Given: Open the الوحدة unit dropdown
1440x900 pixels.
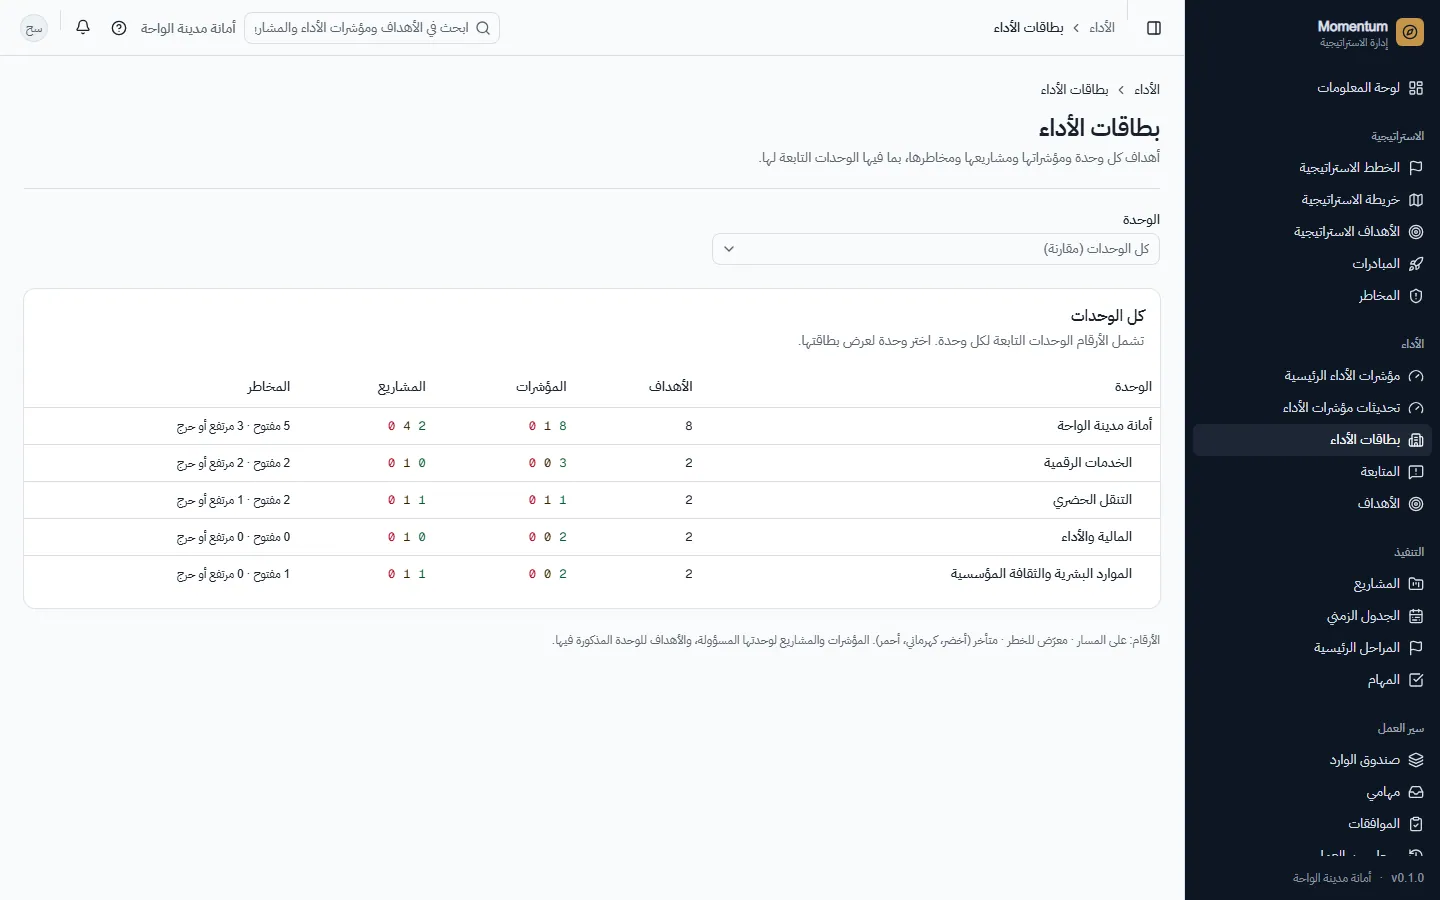Looking at the screenshot, I should click(936, 249).
